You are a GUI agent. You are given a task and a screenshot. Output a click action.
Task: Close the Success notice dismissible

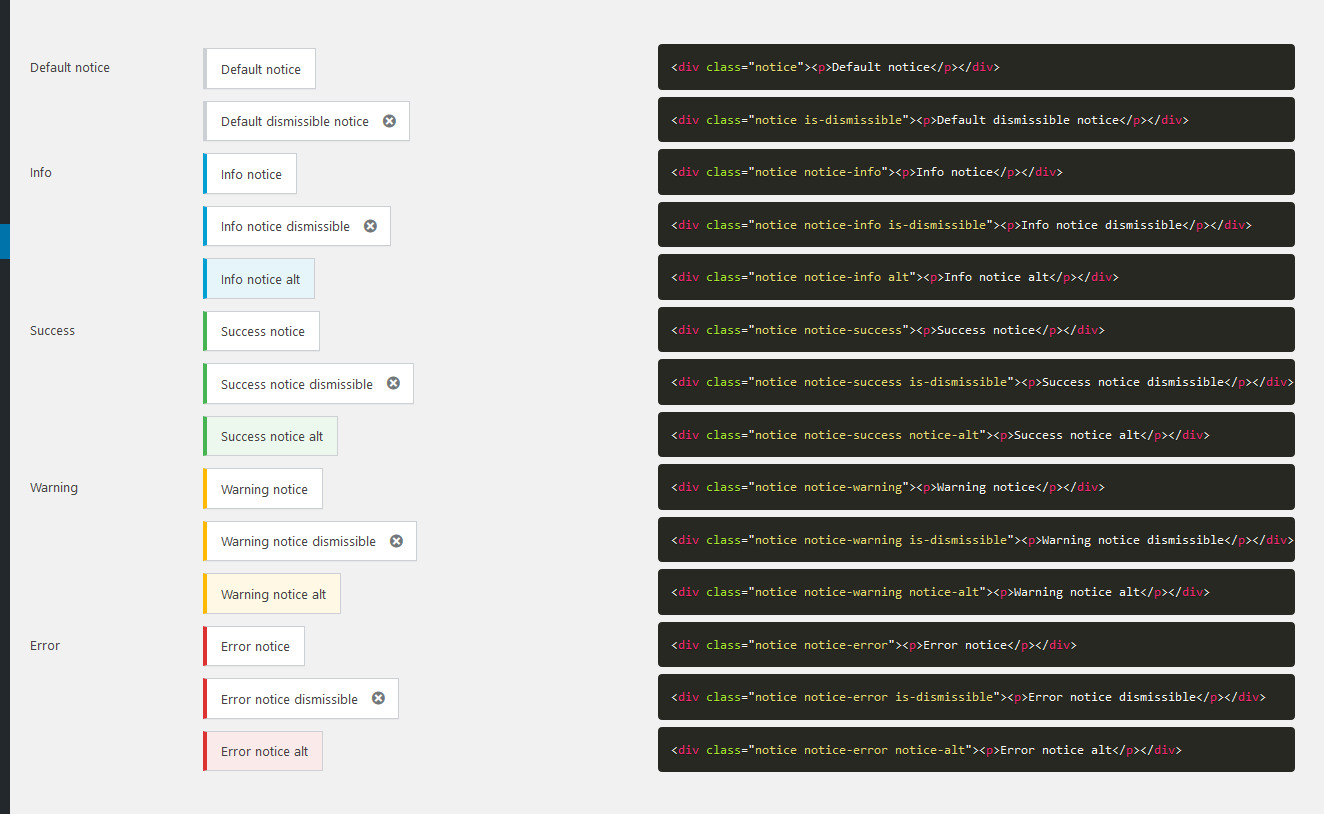[393, 383]
